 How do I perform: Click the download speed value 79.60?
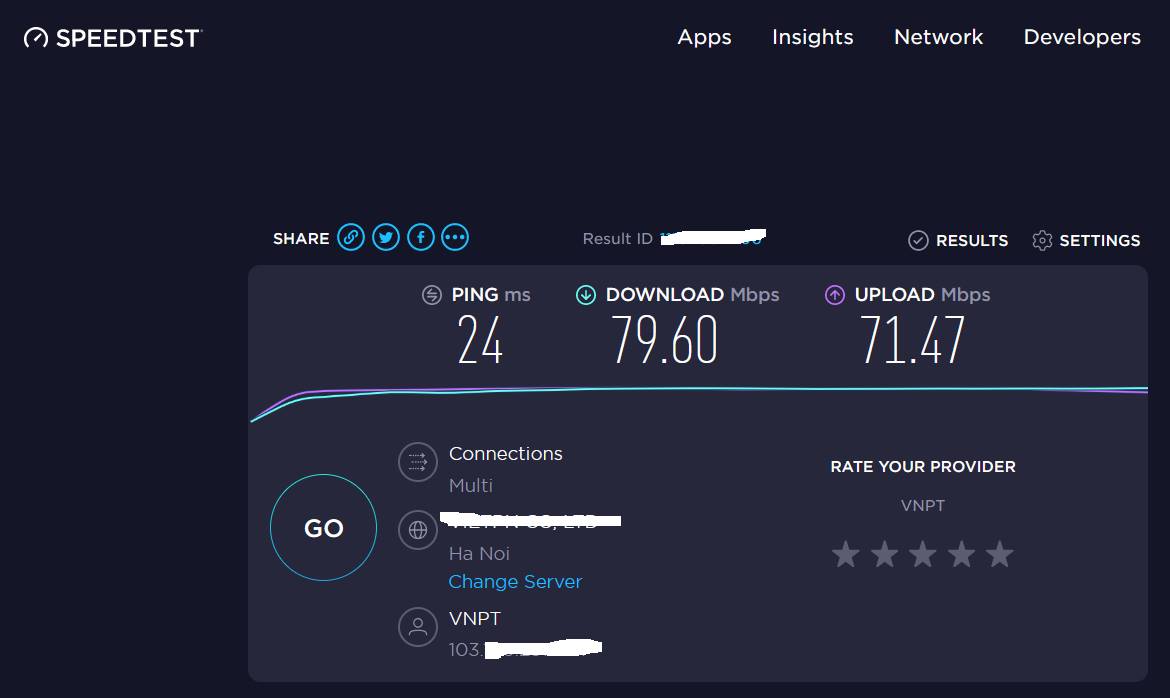pos(664,340)
